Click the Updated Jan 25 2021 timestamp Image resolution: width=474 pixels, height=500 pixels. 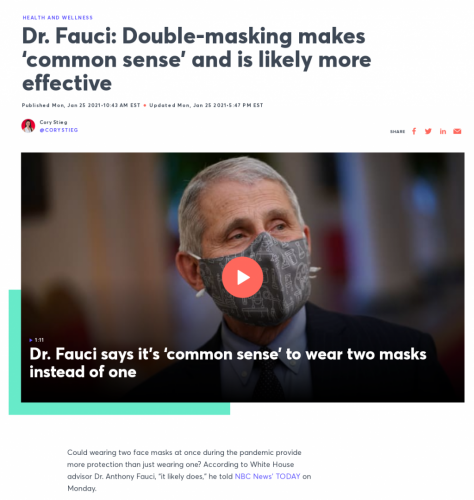pos(206,105)
